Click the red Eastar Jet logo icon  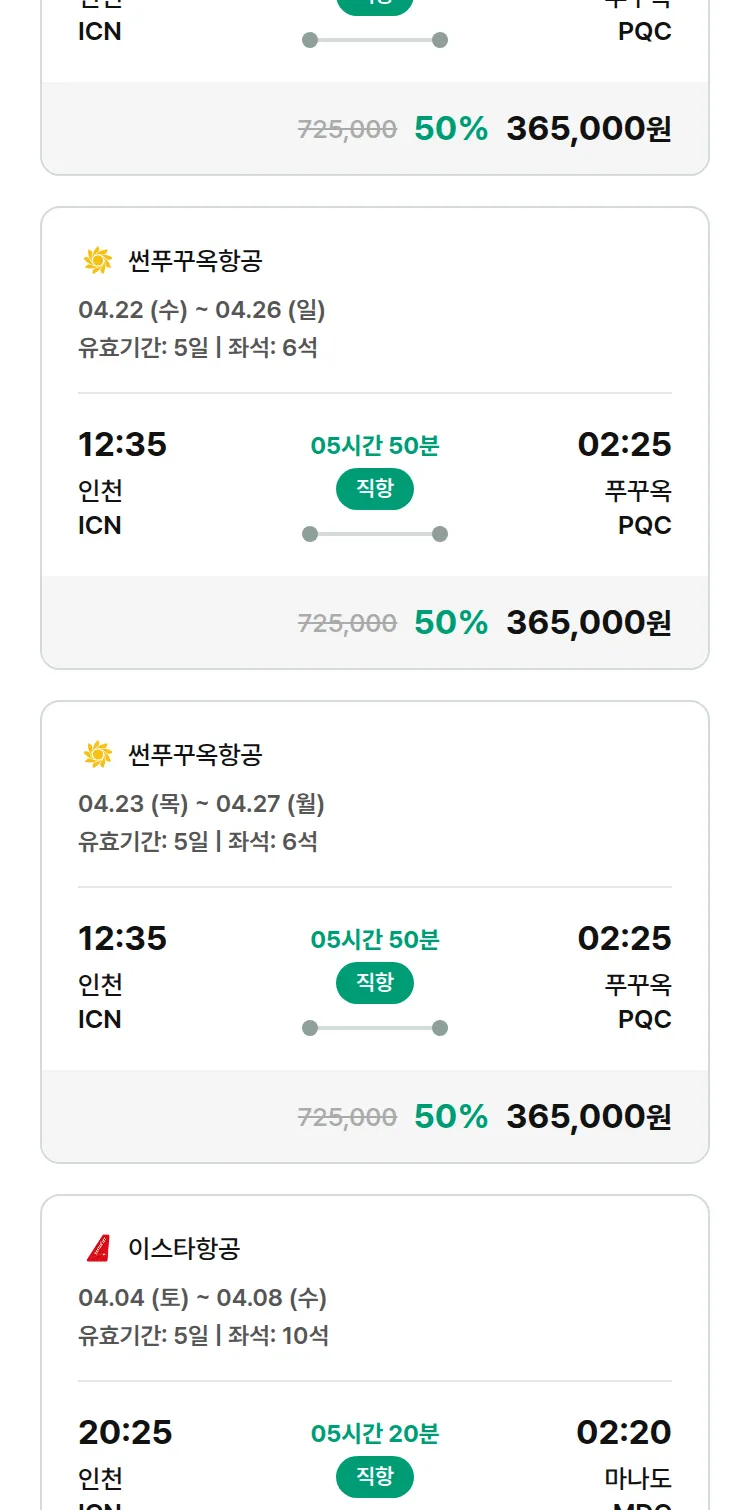click(98, 1248)
